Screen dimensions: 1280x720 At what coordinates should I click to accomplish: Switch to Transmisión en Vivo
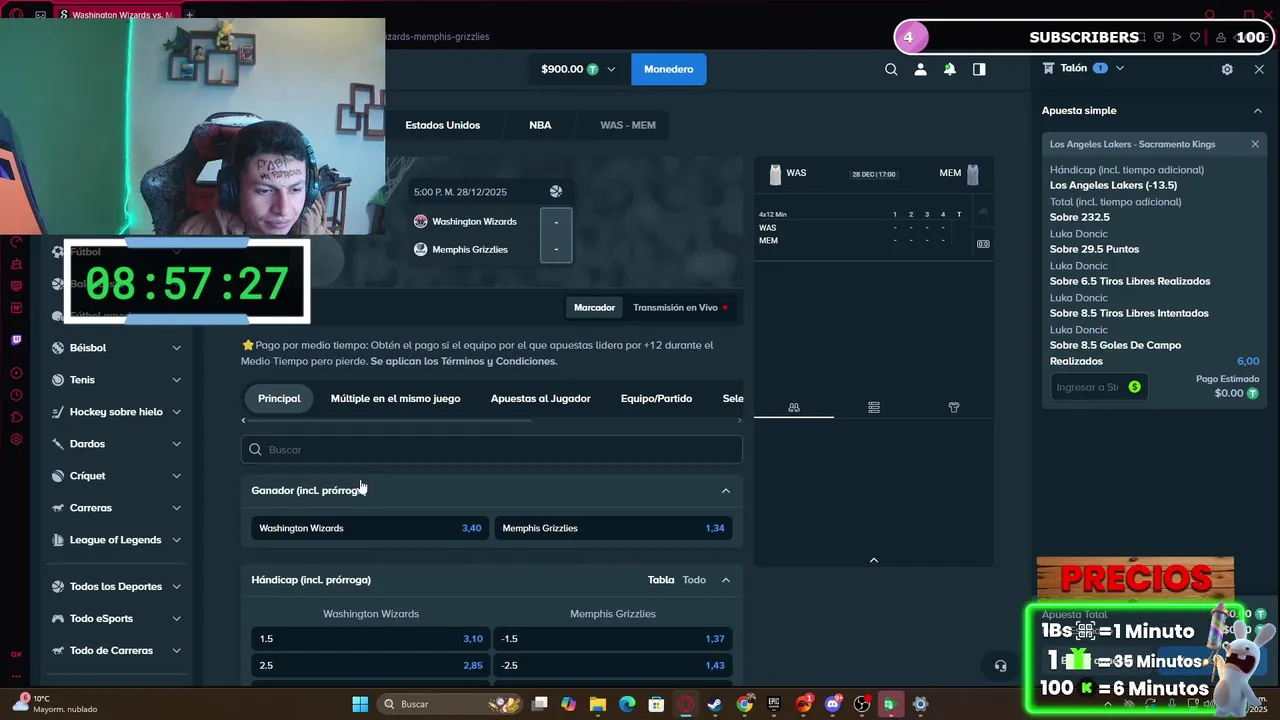coord(680,307)
